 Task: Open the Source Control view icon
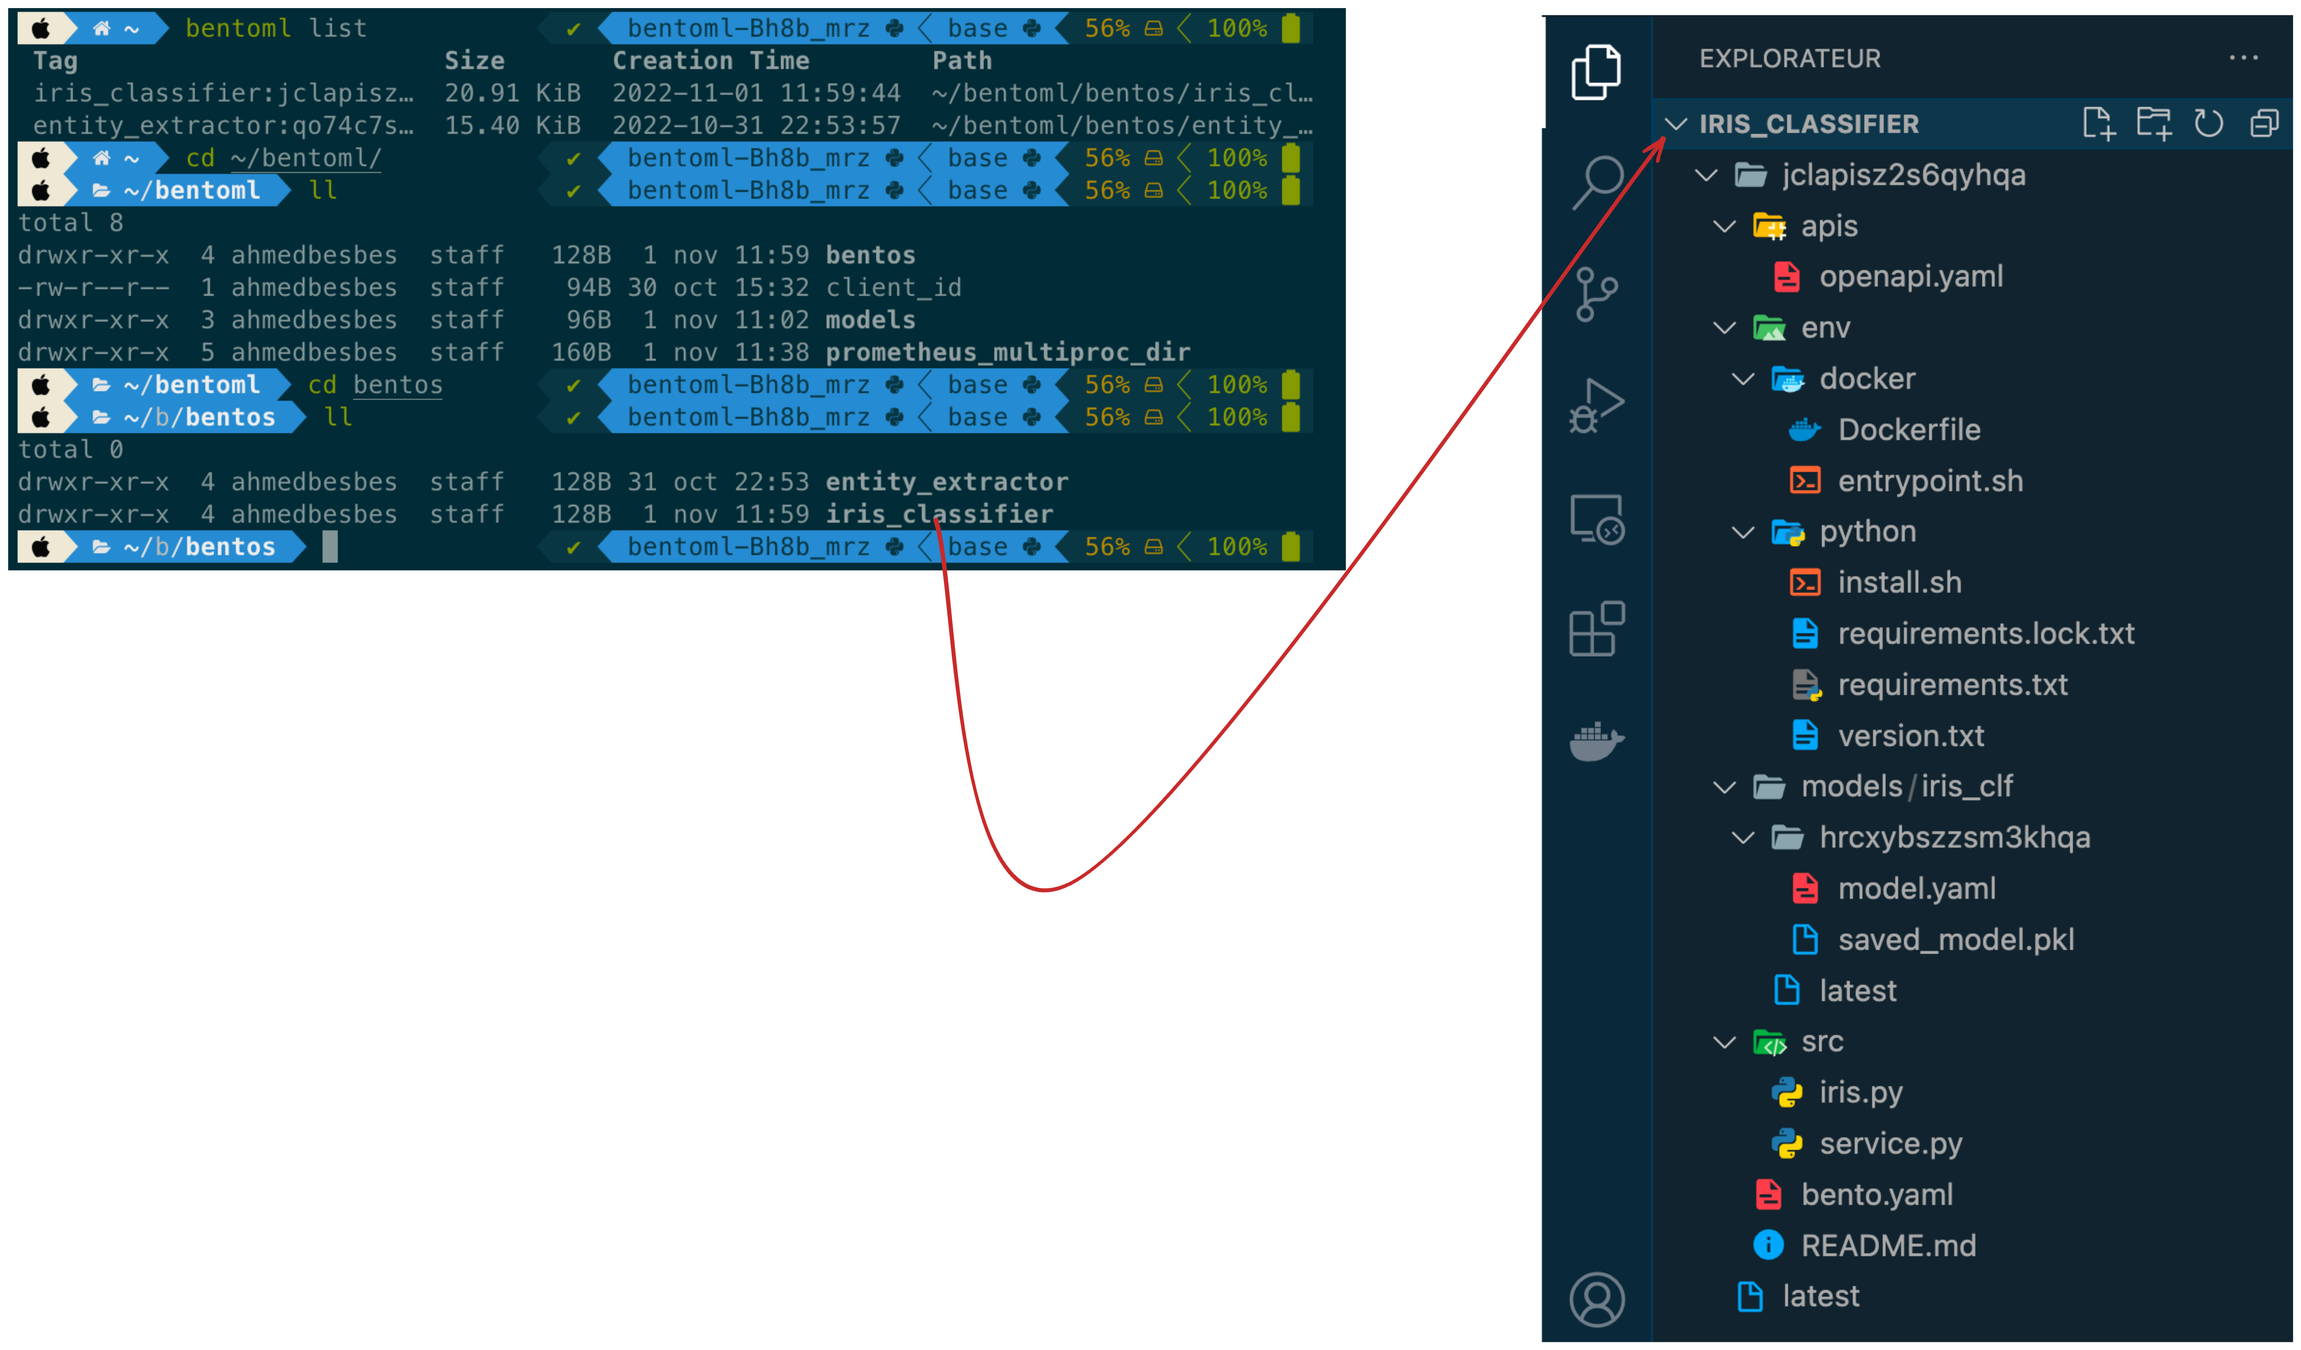pyautogui.click(x=1596, y=294)
